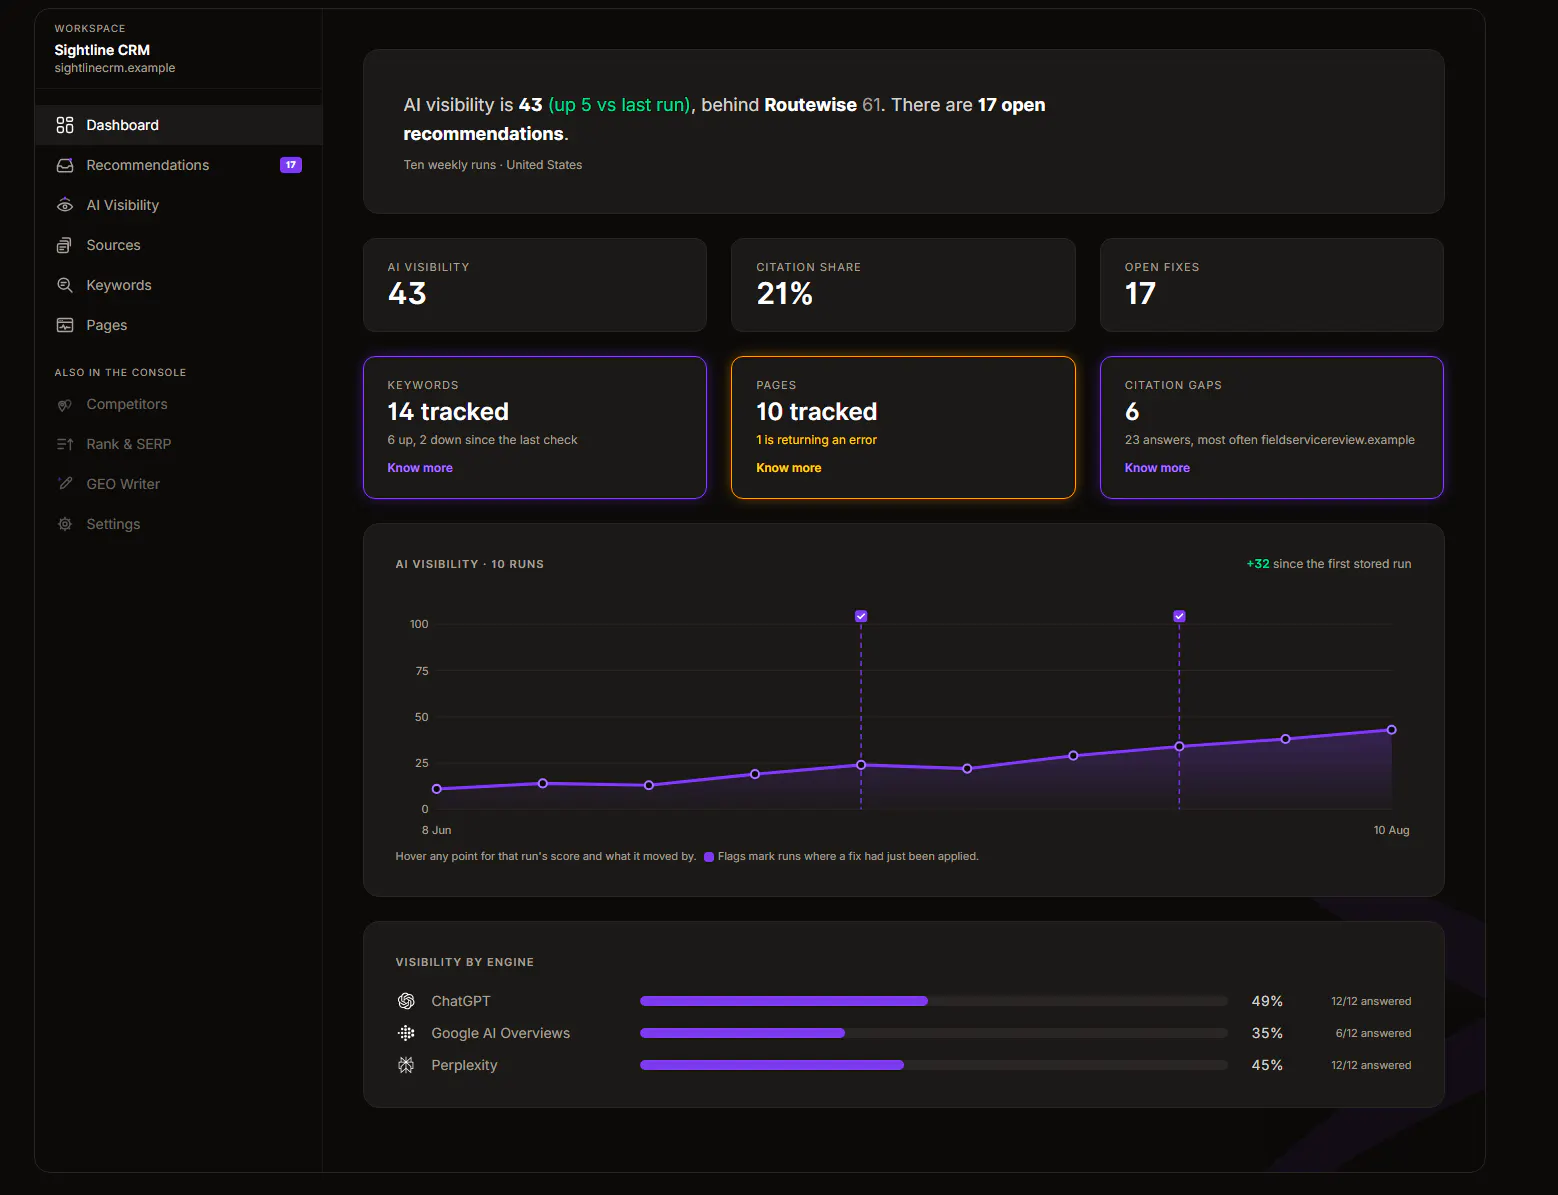
Task: Click the Recommendations inbox icon
Action: pyautogui.click(x=65, y=165)
